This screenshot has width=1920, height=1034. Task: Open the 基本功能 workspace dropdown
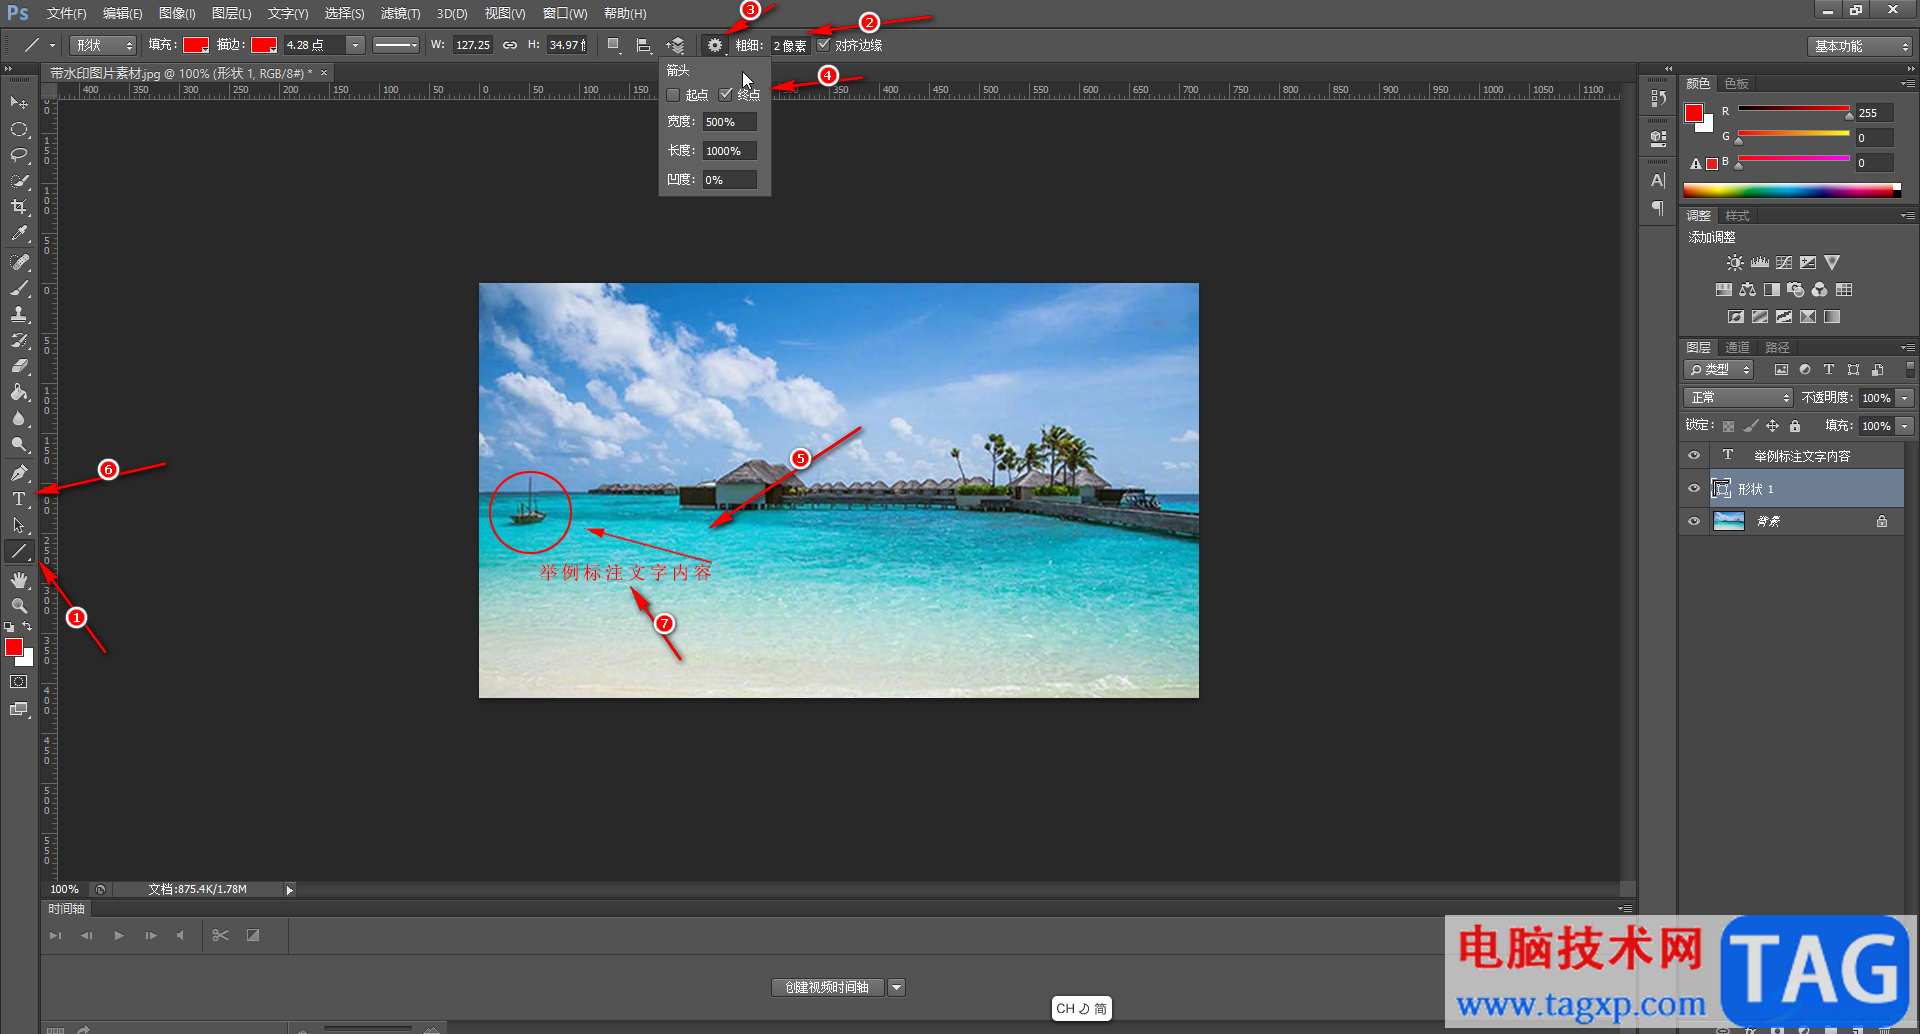tap(1861, 46)
